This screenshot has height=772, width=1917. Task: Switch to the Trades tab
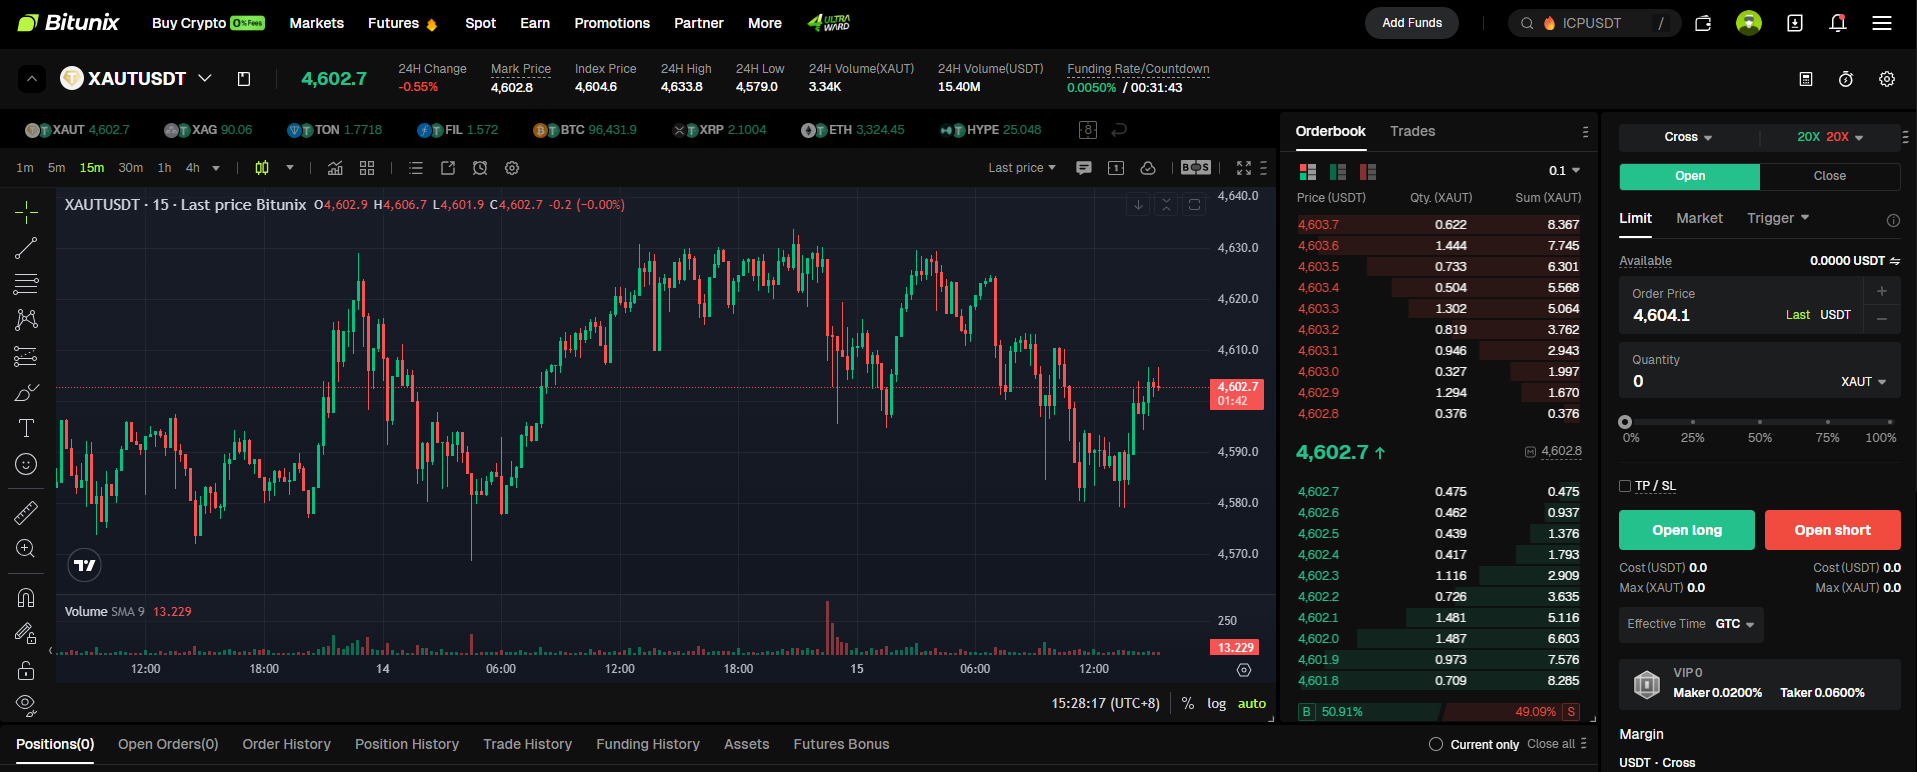tap(1412, 131)
